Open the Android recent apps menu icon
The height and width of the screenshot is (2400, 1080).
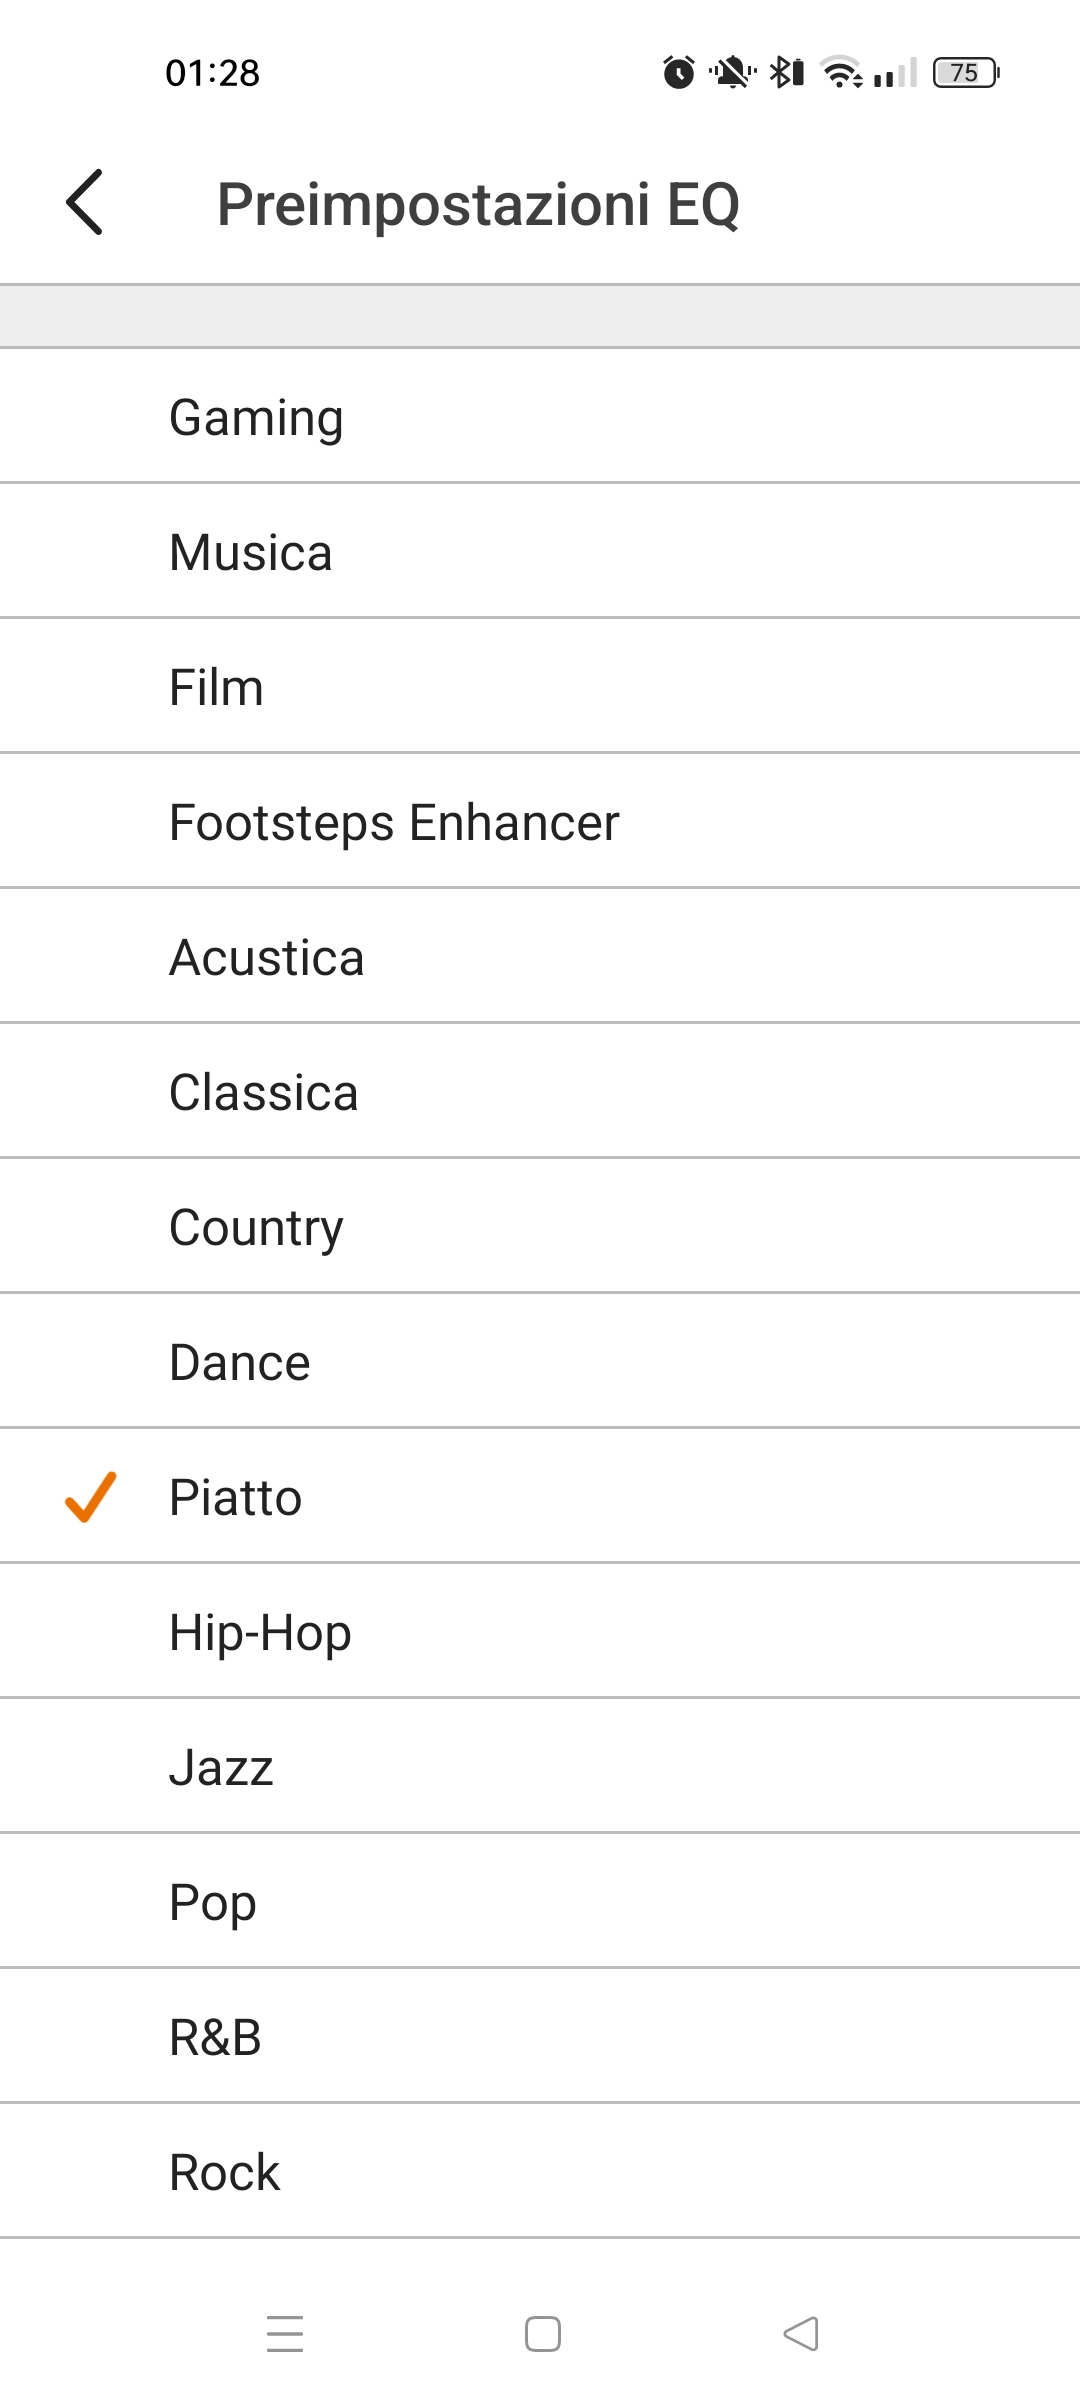[285, 2334]
